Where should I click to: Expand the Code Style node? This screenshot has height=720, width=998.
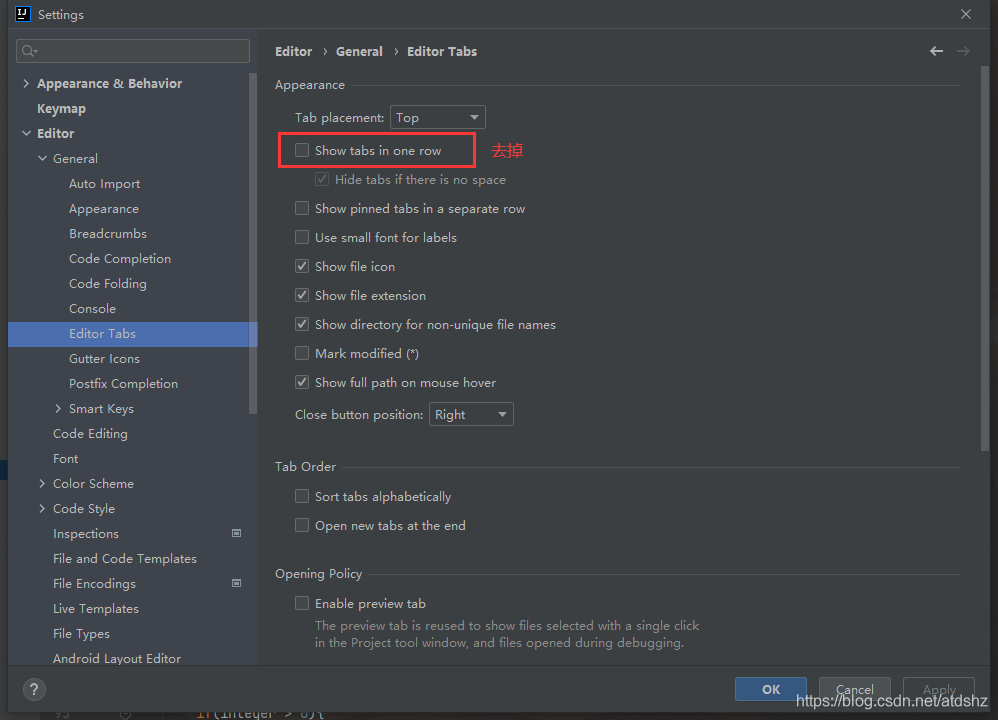42,509
